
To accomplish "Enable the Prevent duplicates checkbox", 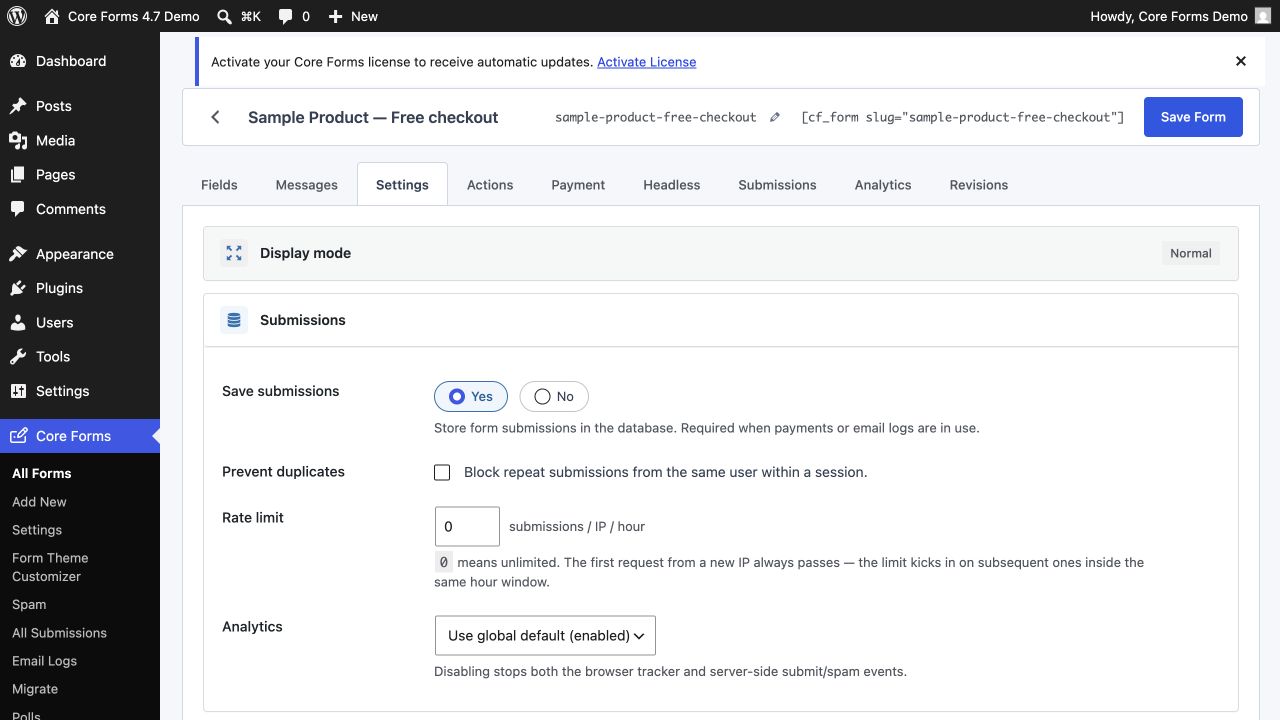I will coord(442,472).
